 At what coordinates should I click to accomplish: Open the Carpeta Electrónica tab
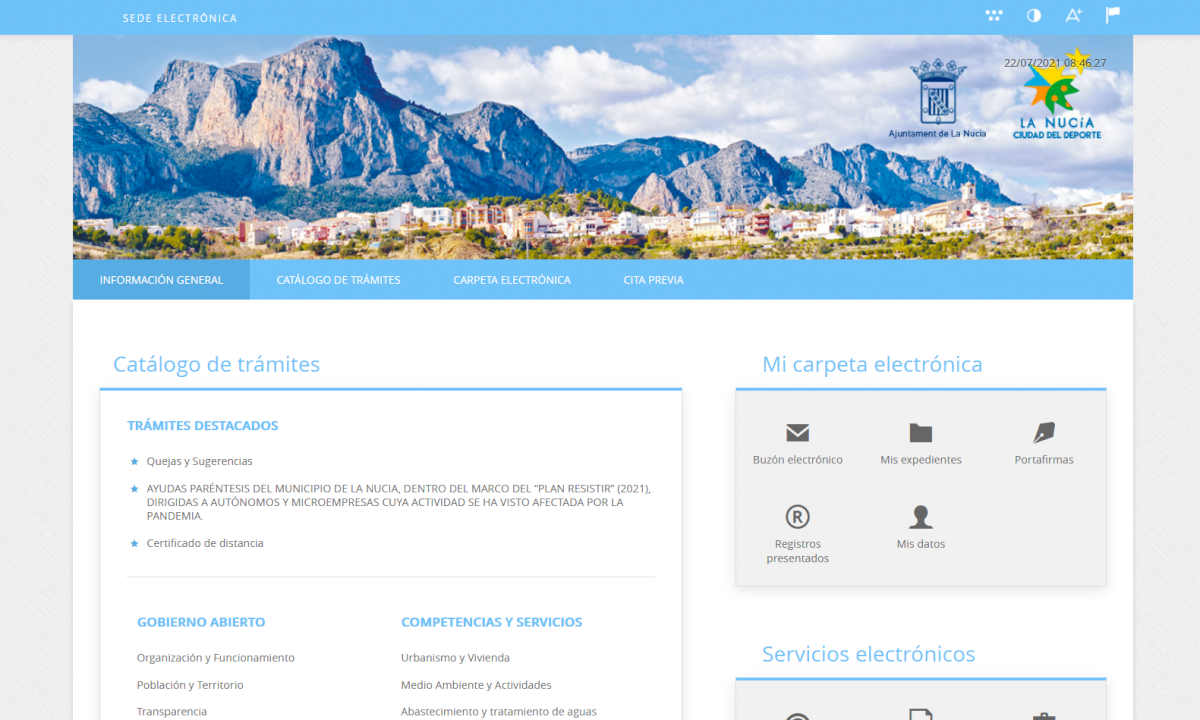pyautogui.click(x=511, y=280)
